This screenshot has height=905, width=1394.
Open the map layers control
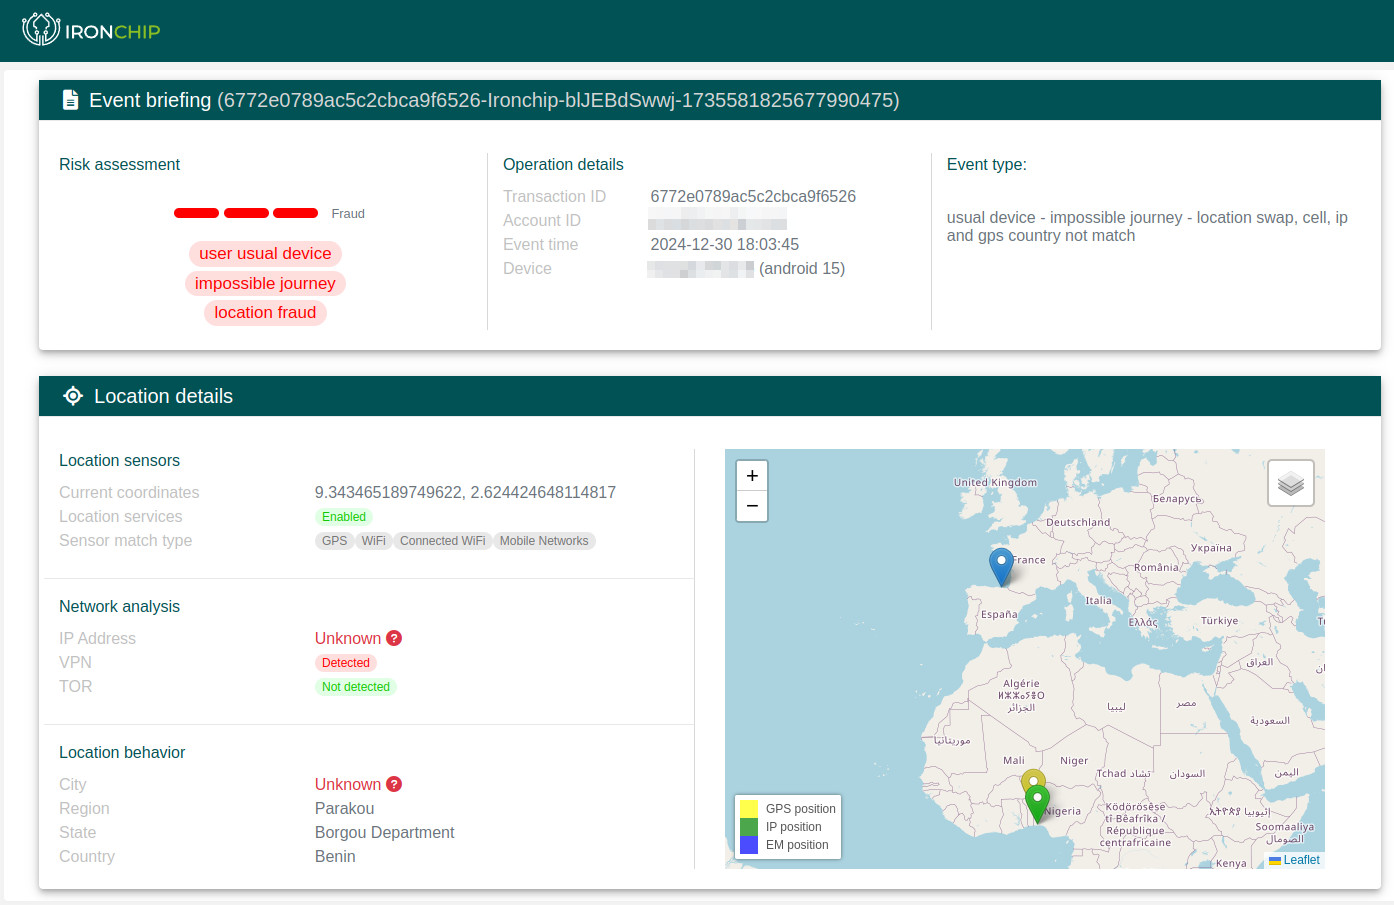pos(1290,483)
